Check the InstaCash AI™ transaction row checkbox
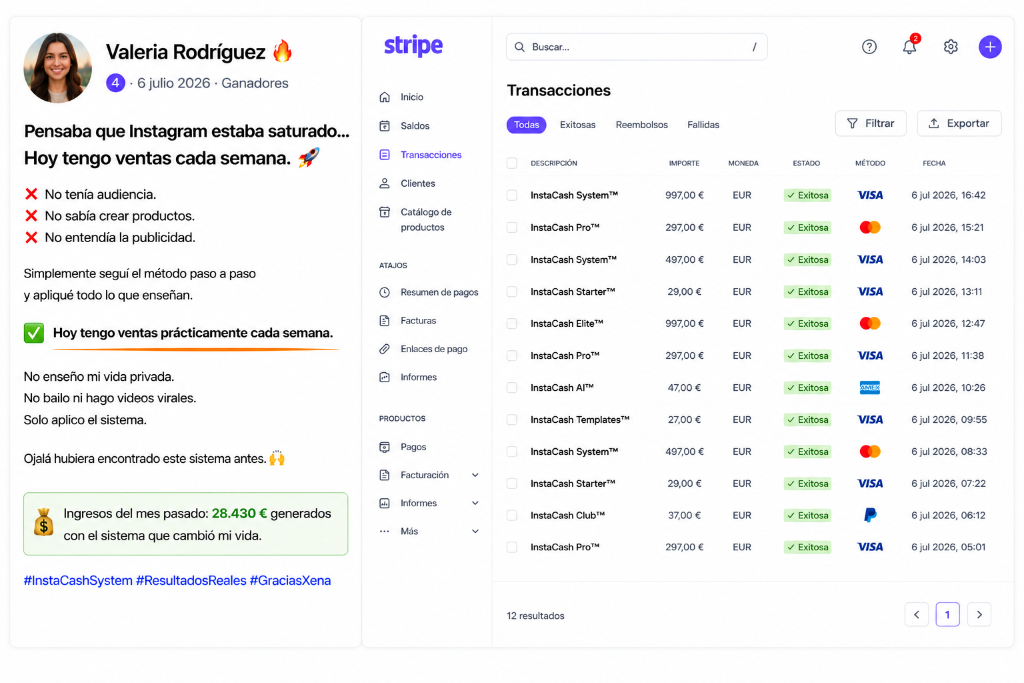 512,388
